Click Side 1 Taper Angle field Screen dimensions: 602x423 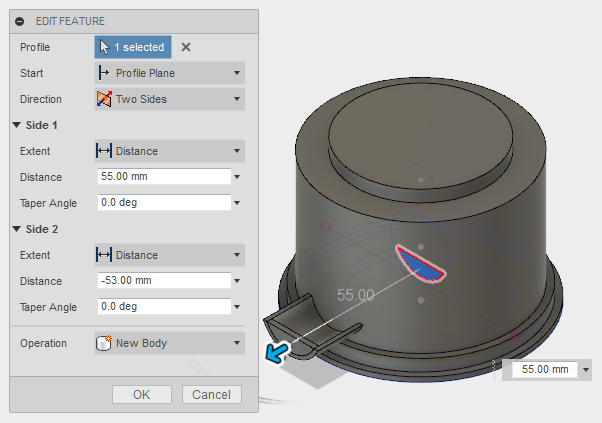click(164, 202)
